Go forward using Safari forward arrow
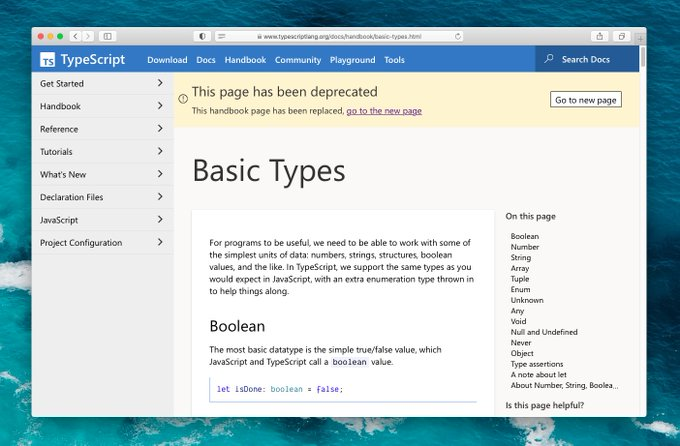The width and height of the screenshot is (680, 446). tap(88, 36)
